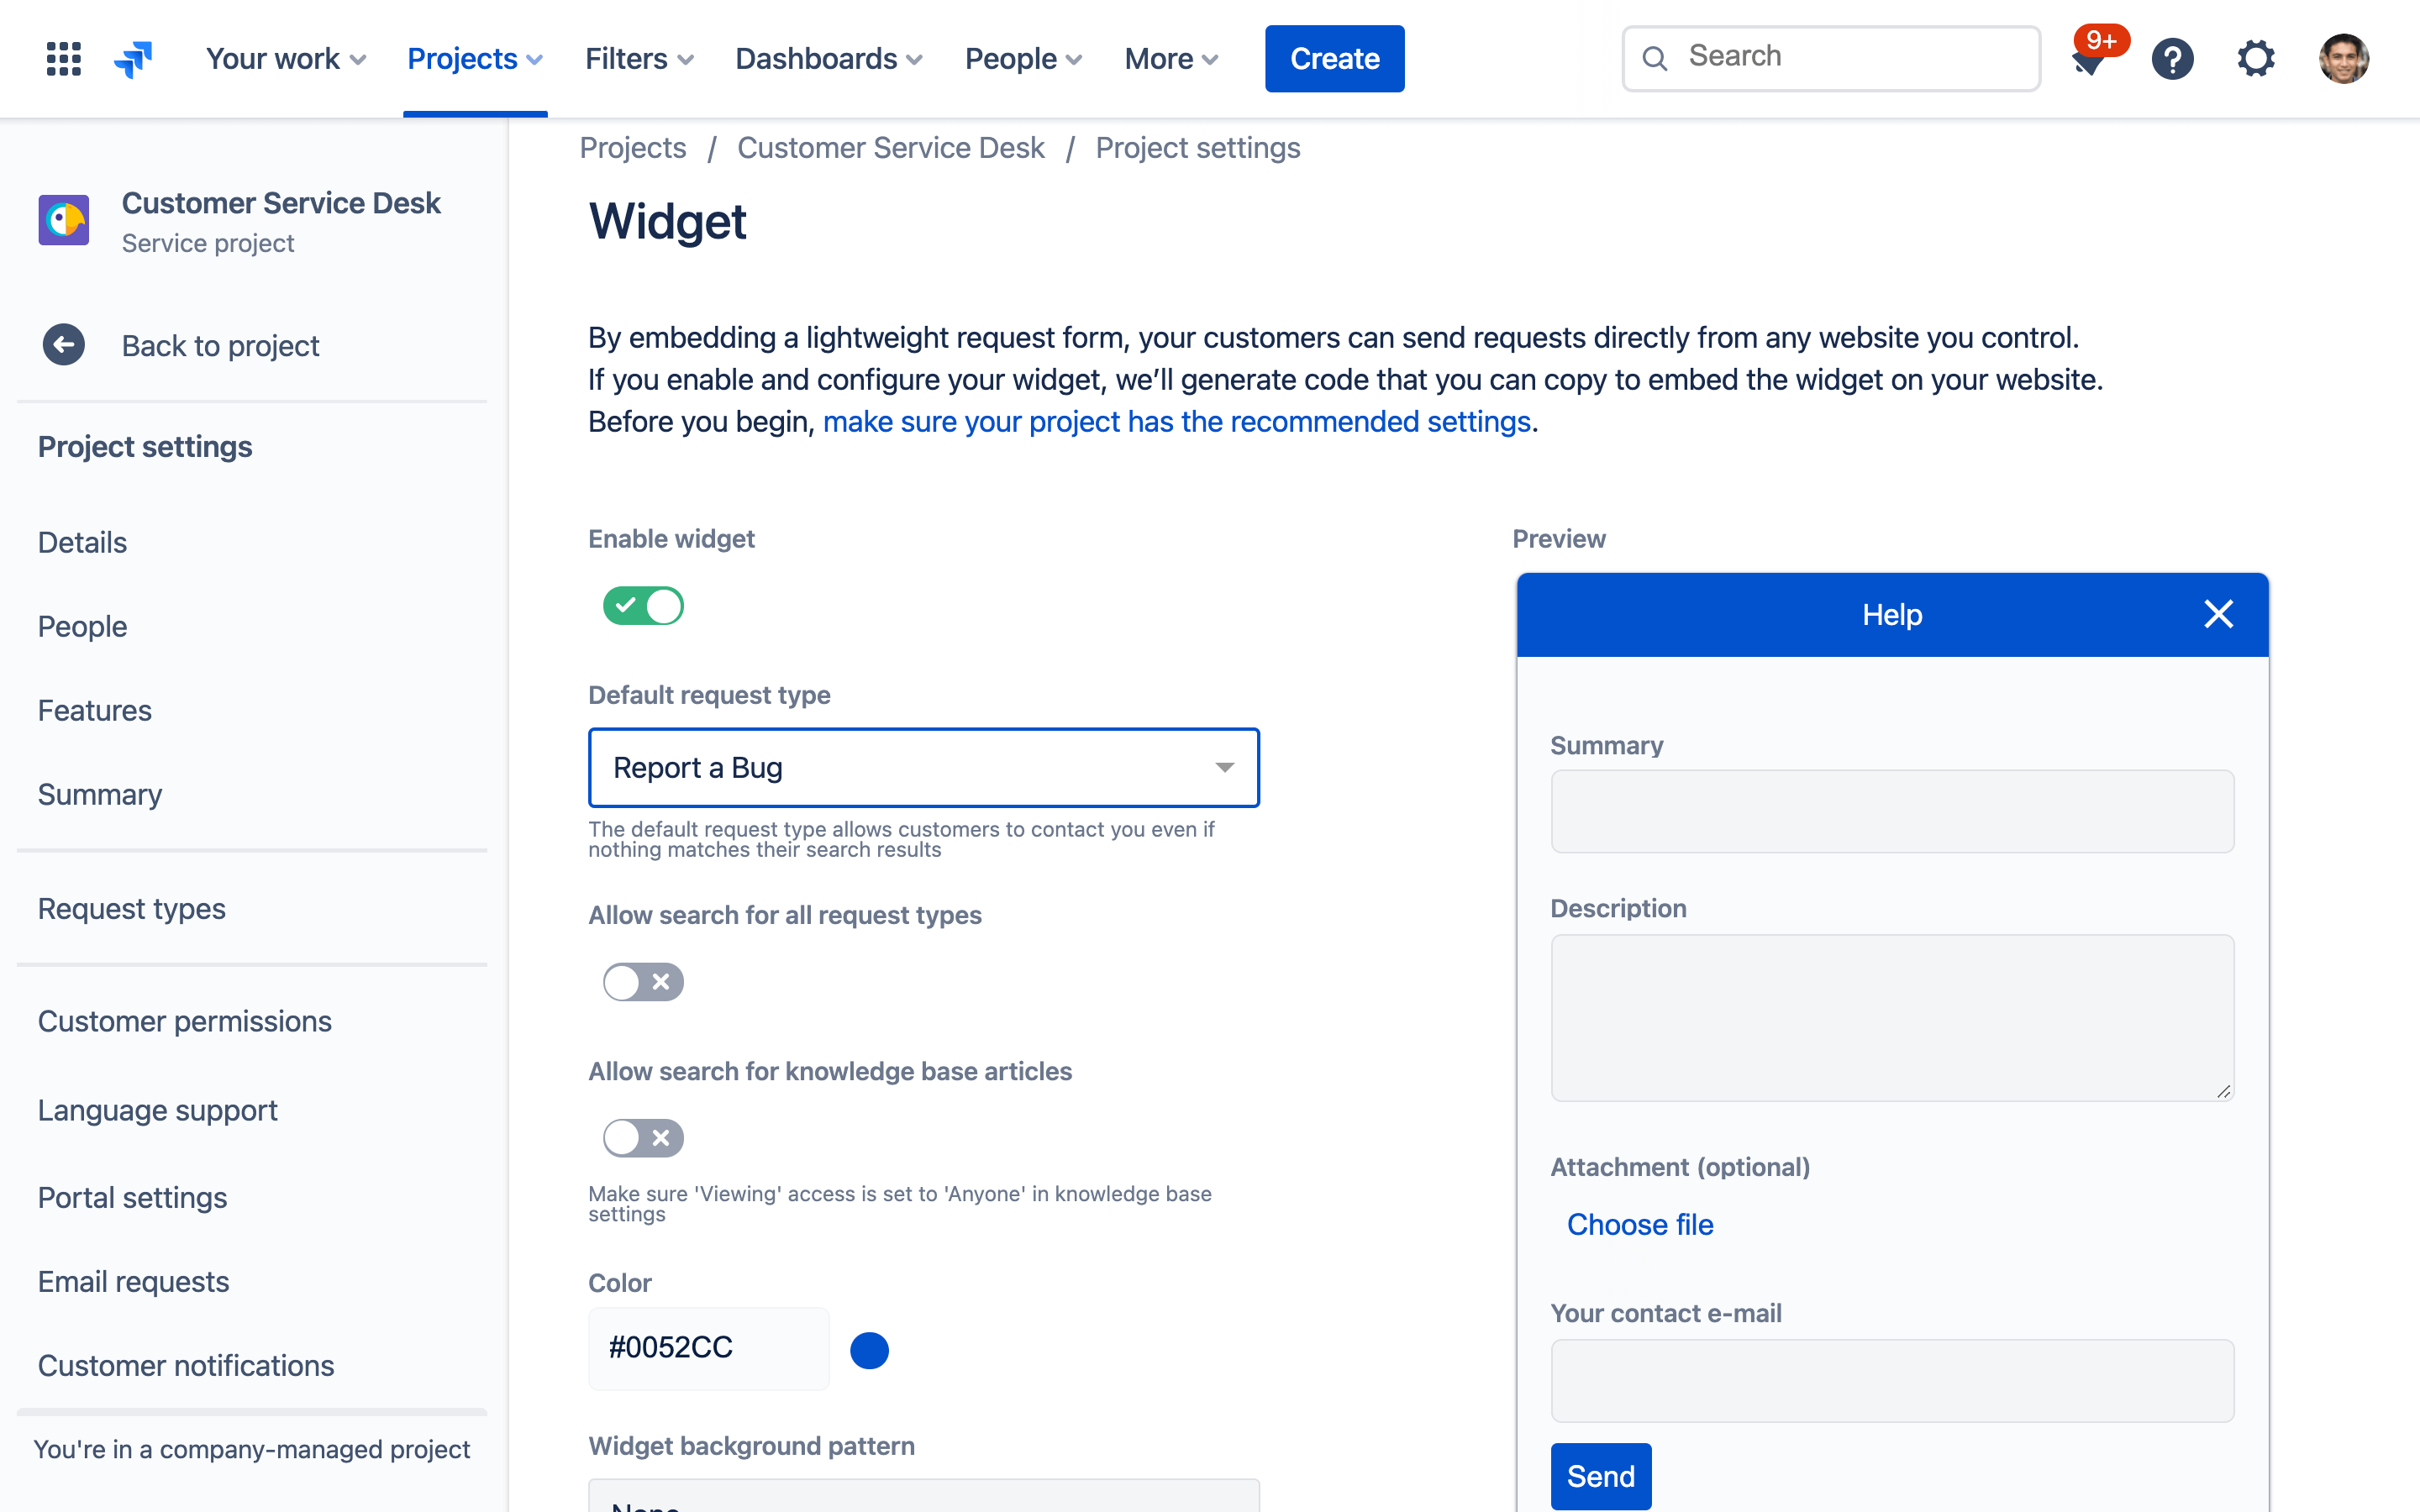Expand the More menu
Screen dimensions: 2420x1512
point(1170,58)
